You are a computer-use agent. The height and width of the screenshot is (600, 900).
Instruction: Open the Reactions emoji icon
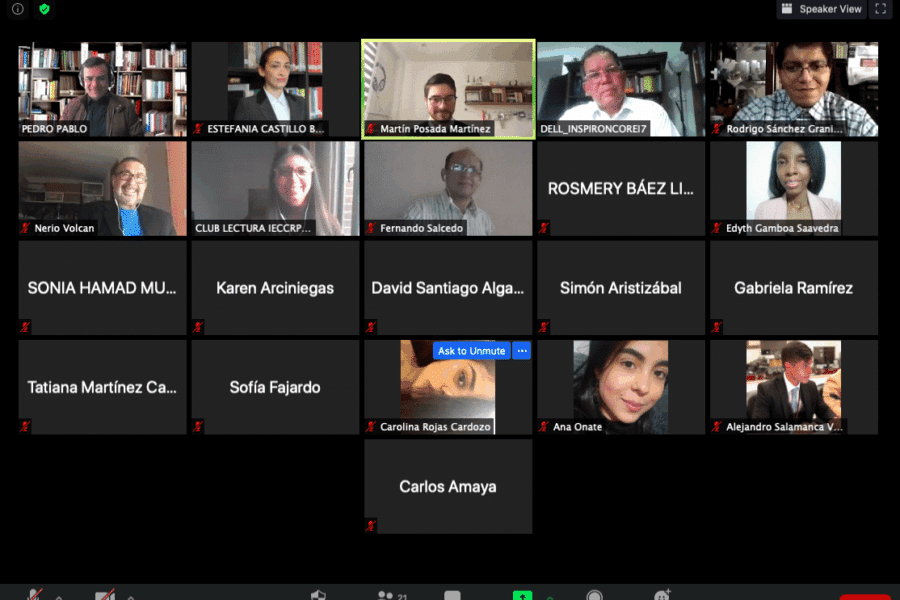tap(661, 596)
